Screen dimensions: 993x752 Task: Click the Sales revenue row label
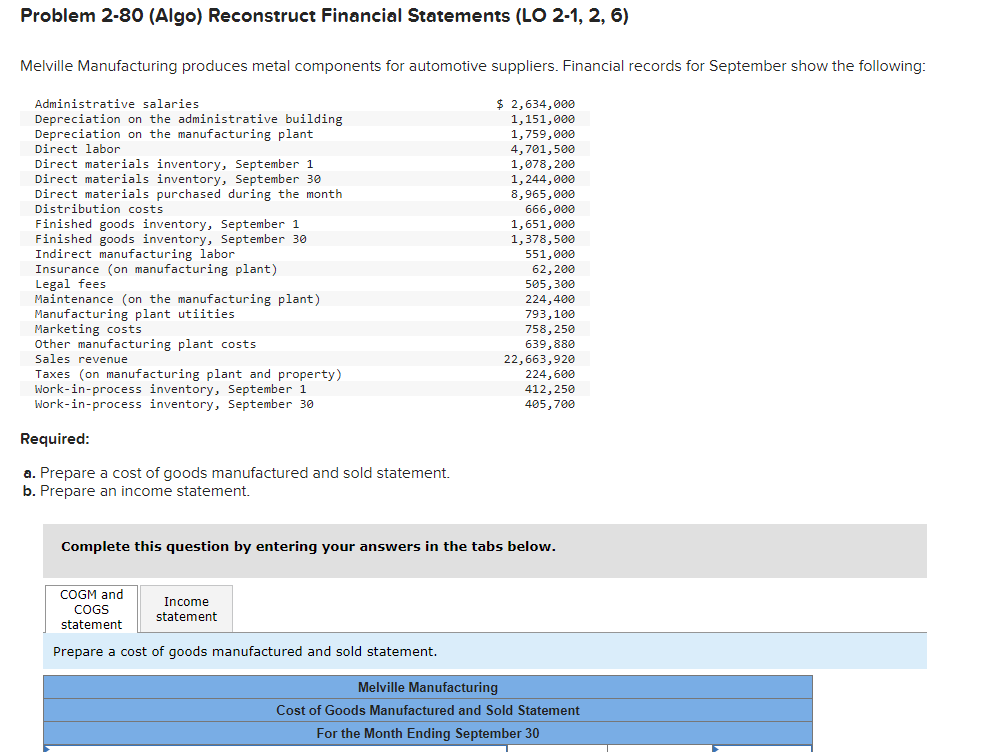pyautogui.click(x=81, y=359)
